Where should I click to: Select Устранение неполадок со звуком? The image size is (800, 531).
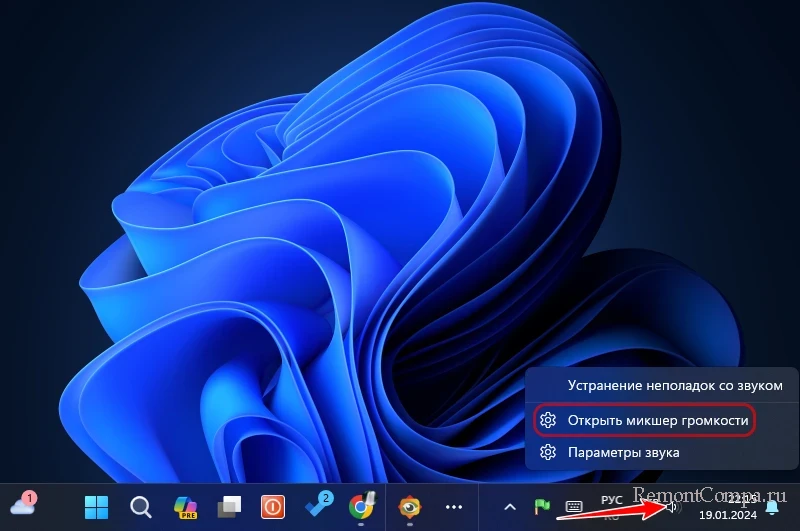pos(662,385)
